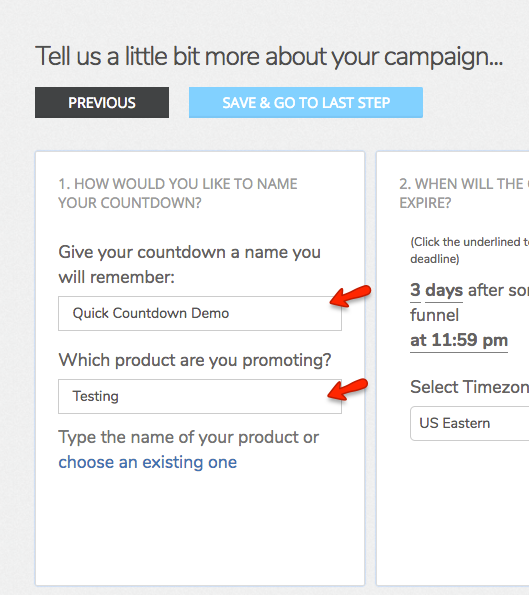
Task: Expand the US Eastern timezone dropdown
Action: point(469,423)
